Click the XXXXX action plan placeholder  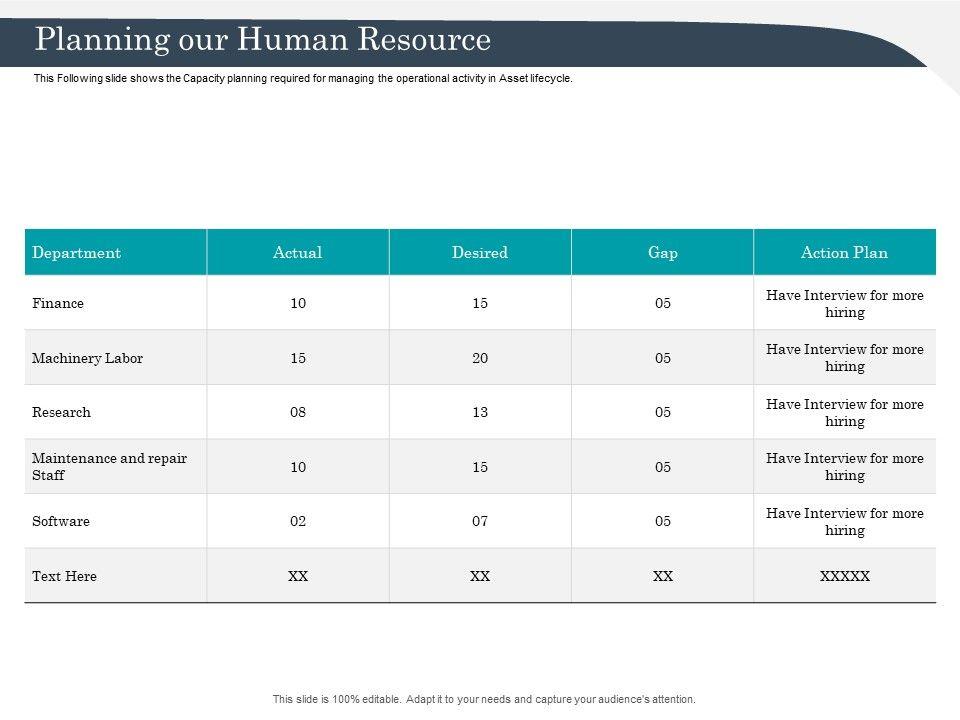click(844, 576)
